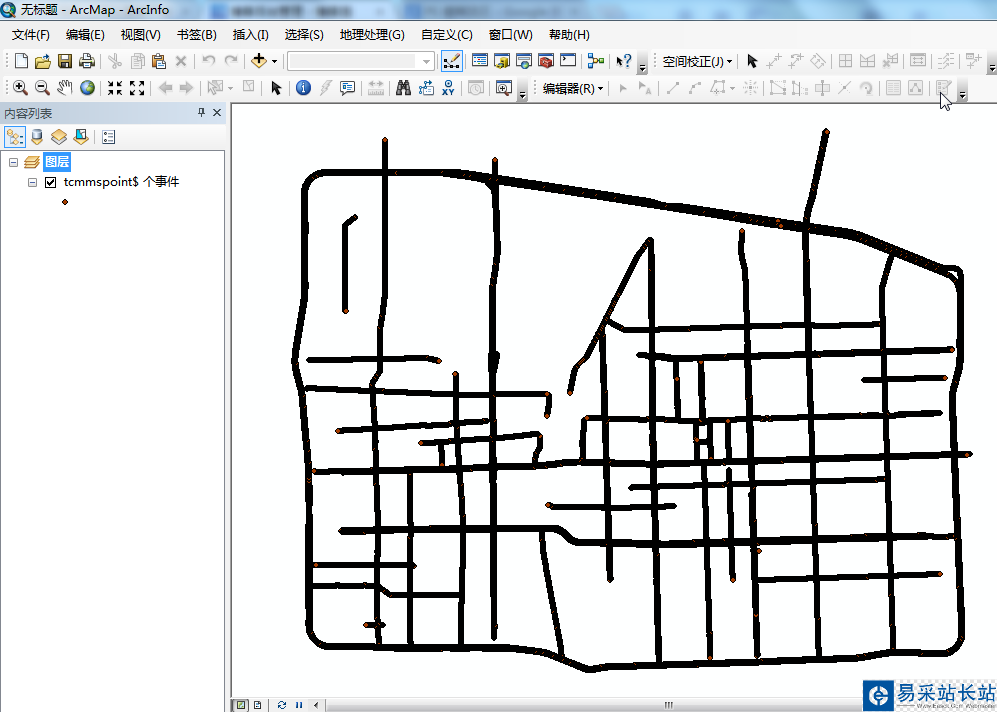This screenshot has width=997, height=712.
Task: Open the 编辑器(R) dropdown menu
Action: 573,88
